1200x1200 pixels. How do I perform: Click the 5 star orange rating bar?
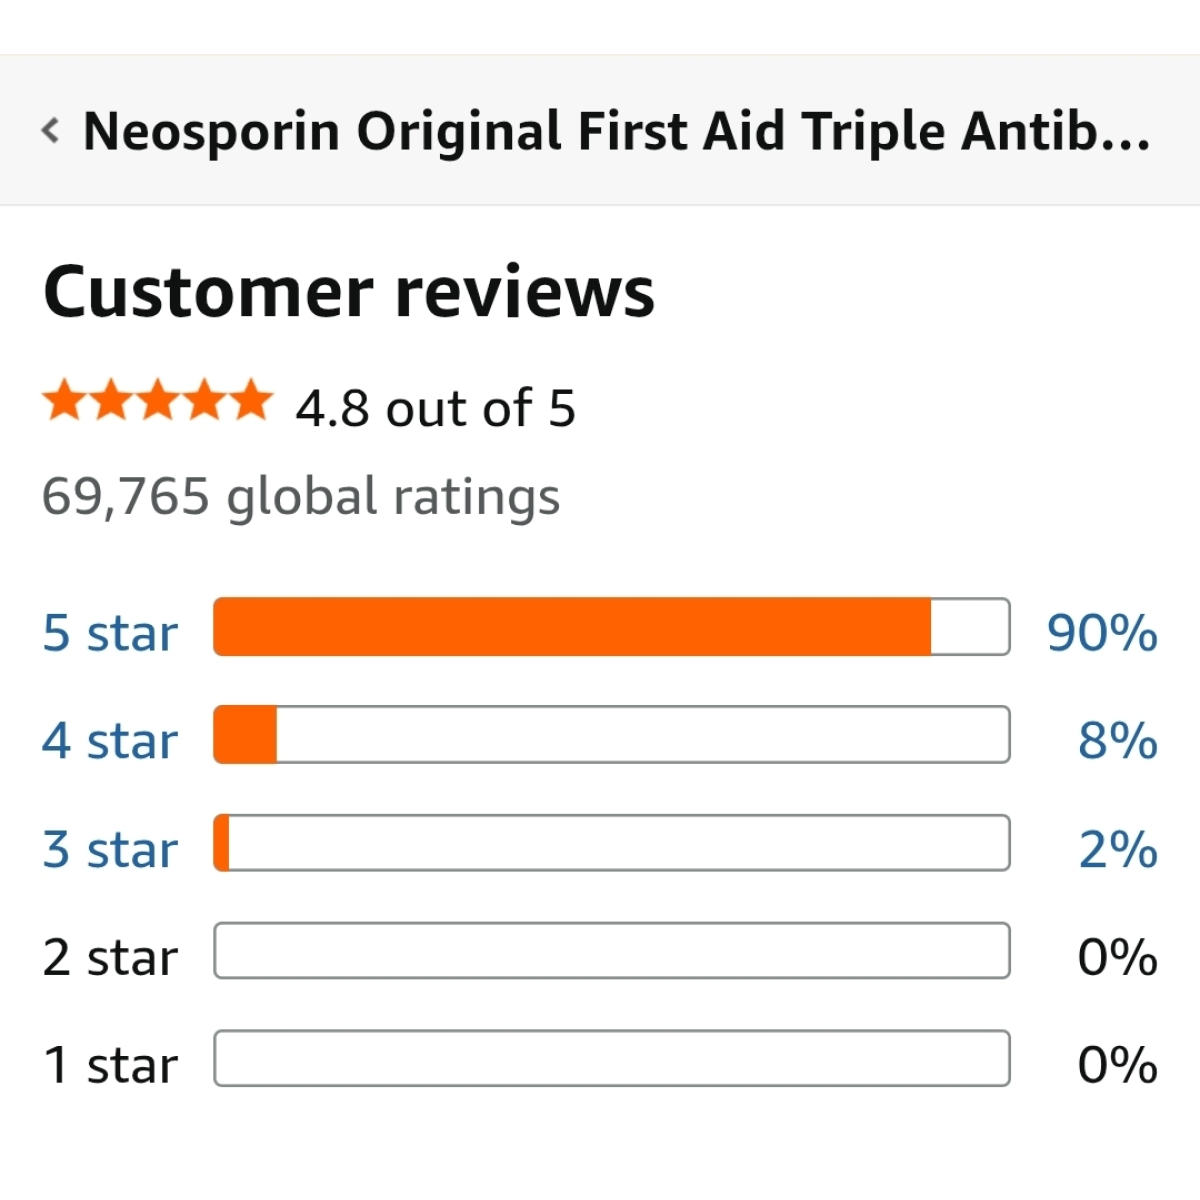[x=612, y=627]
